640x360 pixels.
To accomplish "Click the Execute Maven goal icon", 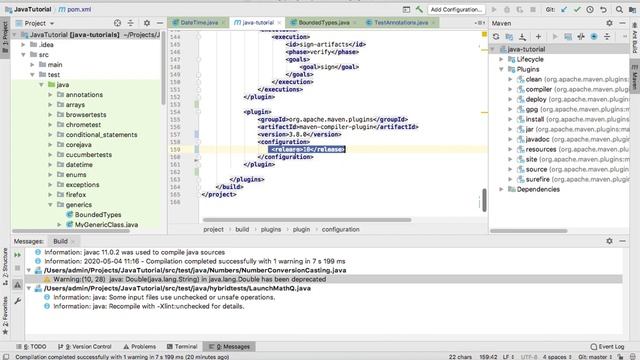I will tap(568, 37).
